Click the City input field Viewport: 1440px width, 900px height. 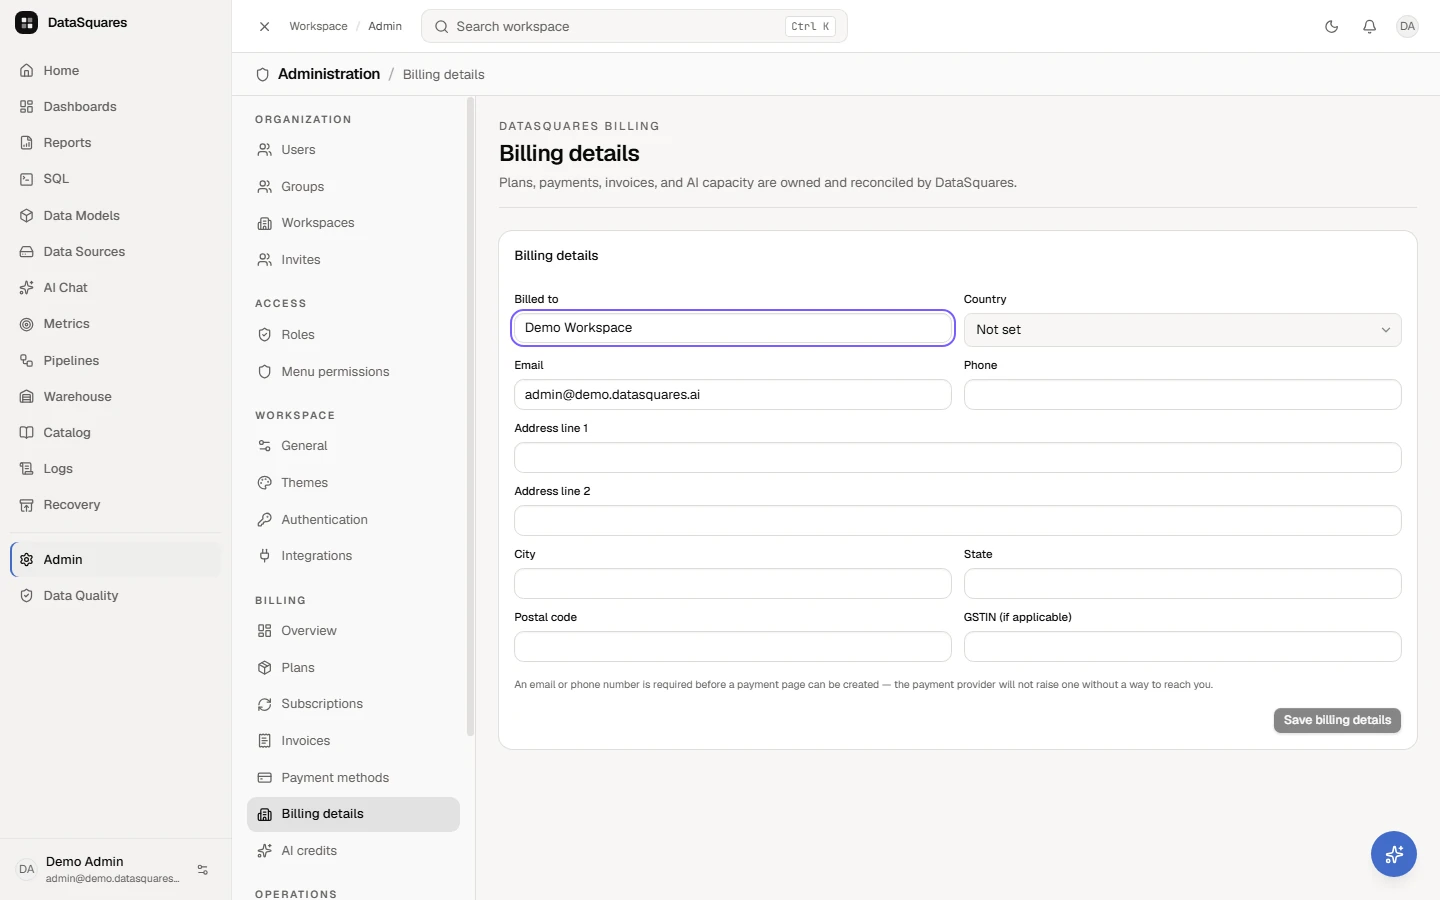(732, 584)
